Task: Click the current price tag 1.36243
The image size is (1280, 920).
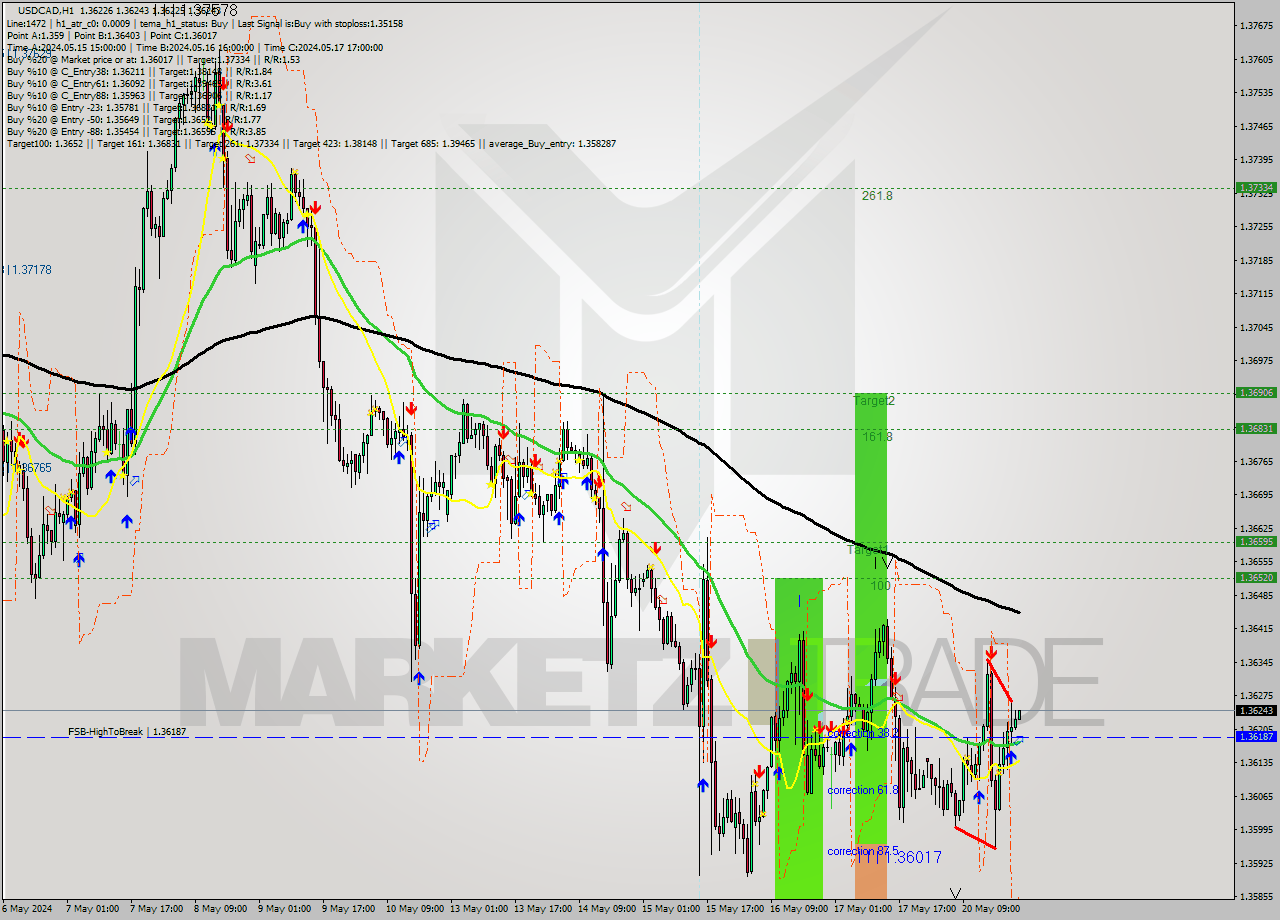Action: pos(1256,710)
